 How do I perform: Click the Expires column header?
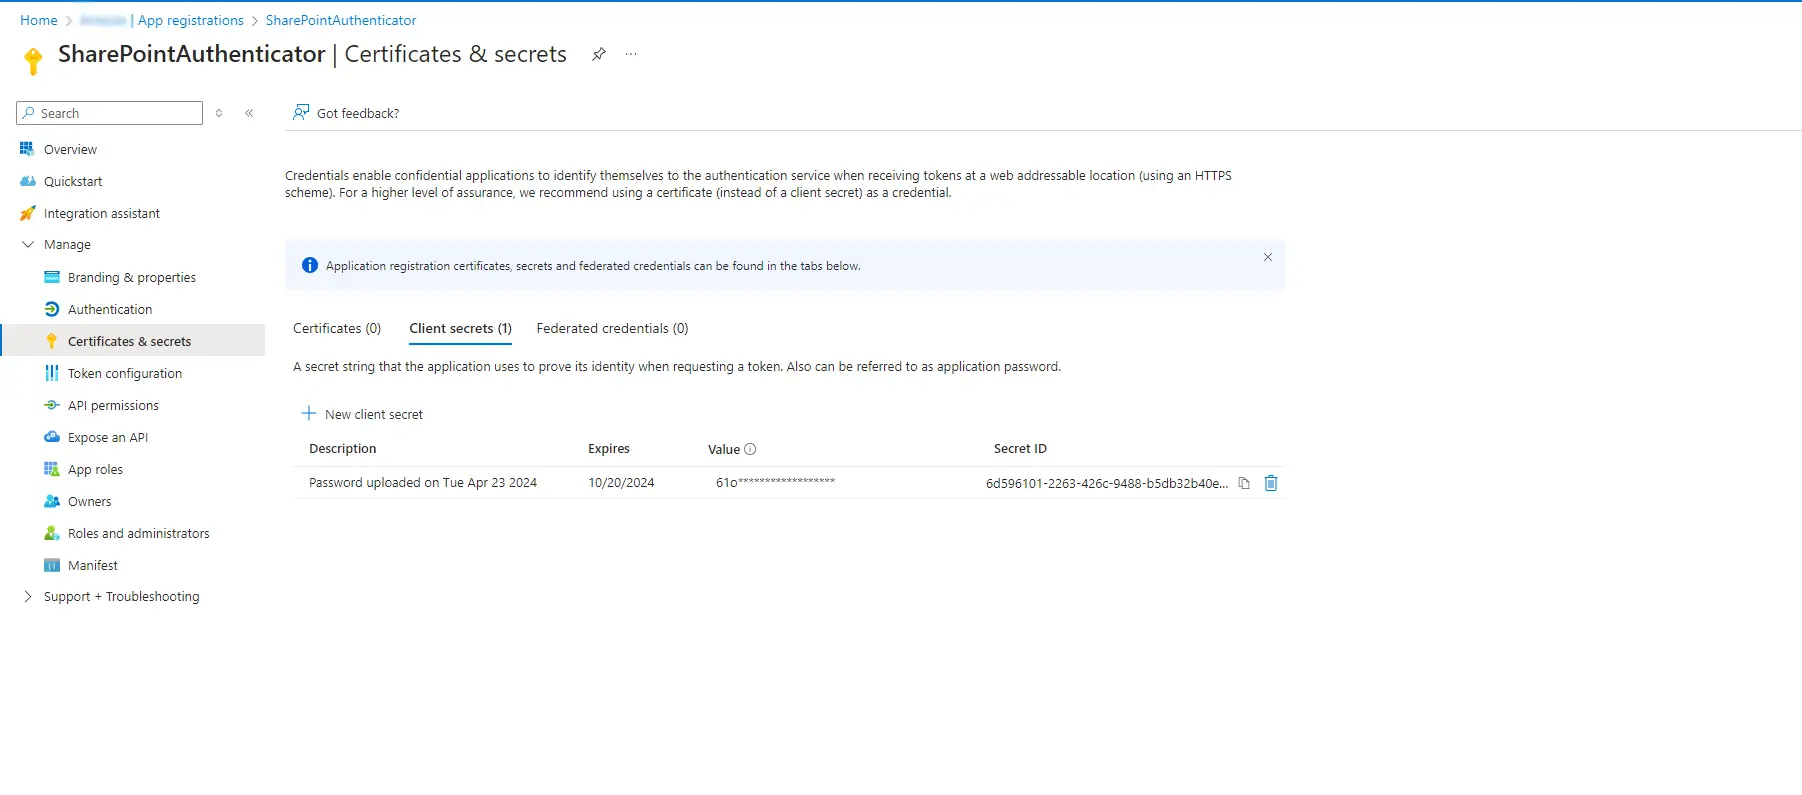(609, 448)
